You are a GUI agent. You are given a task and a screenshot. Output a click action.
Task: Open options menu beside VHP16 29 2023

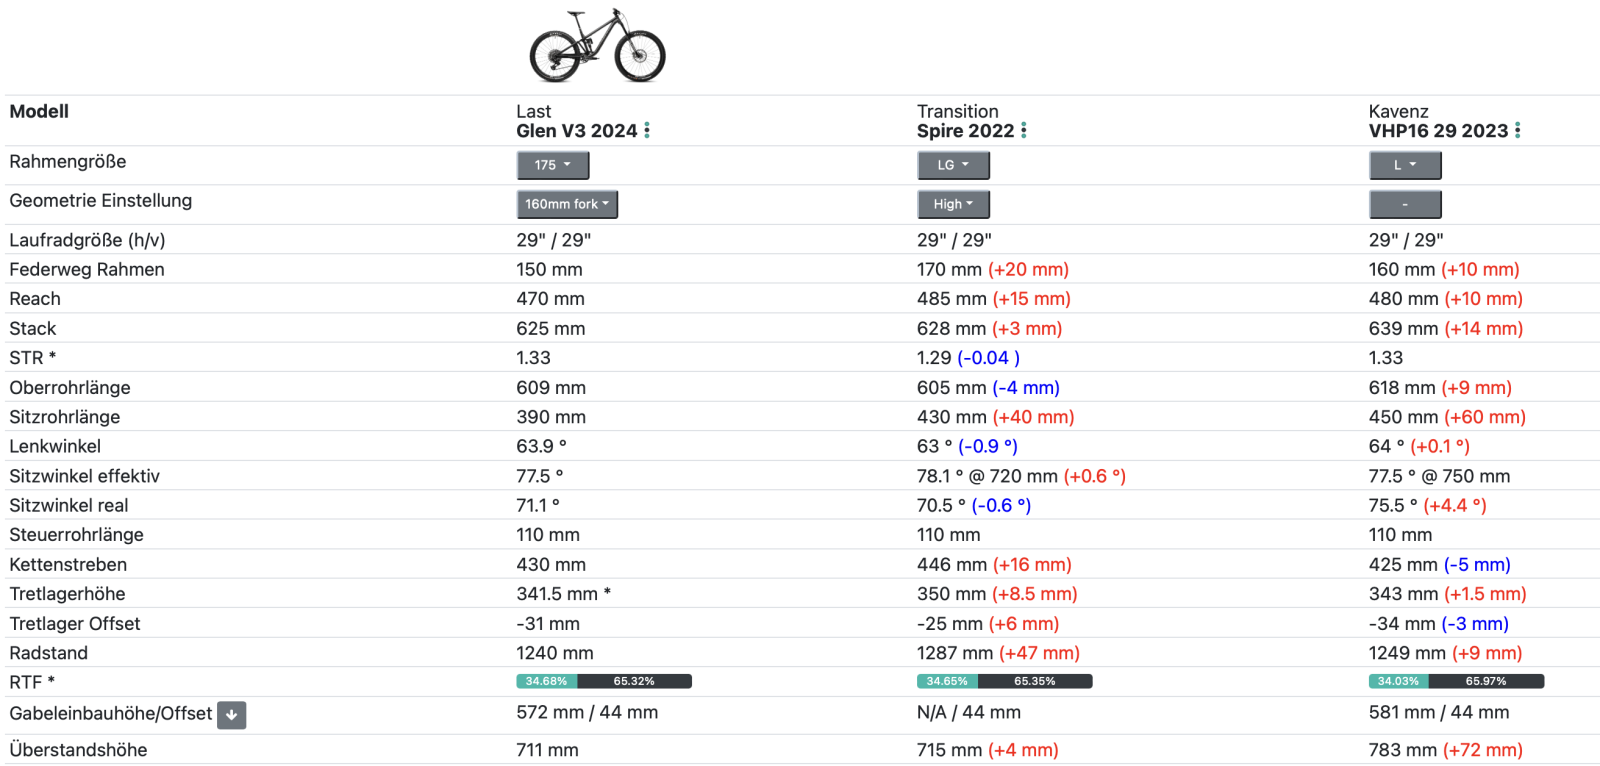[x=1518, y=131]
